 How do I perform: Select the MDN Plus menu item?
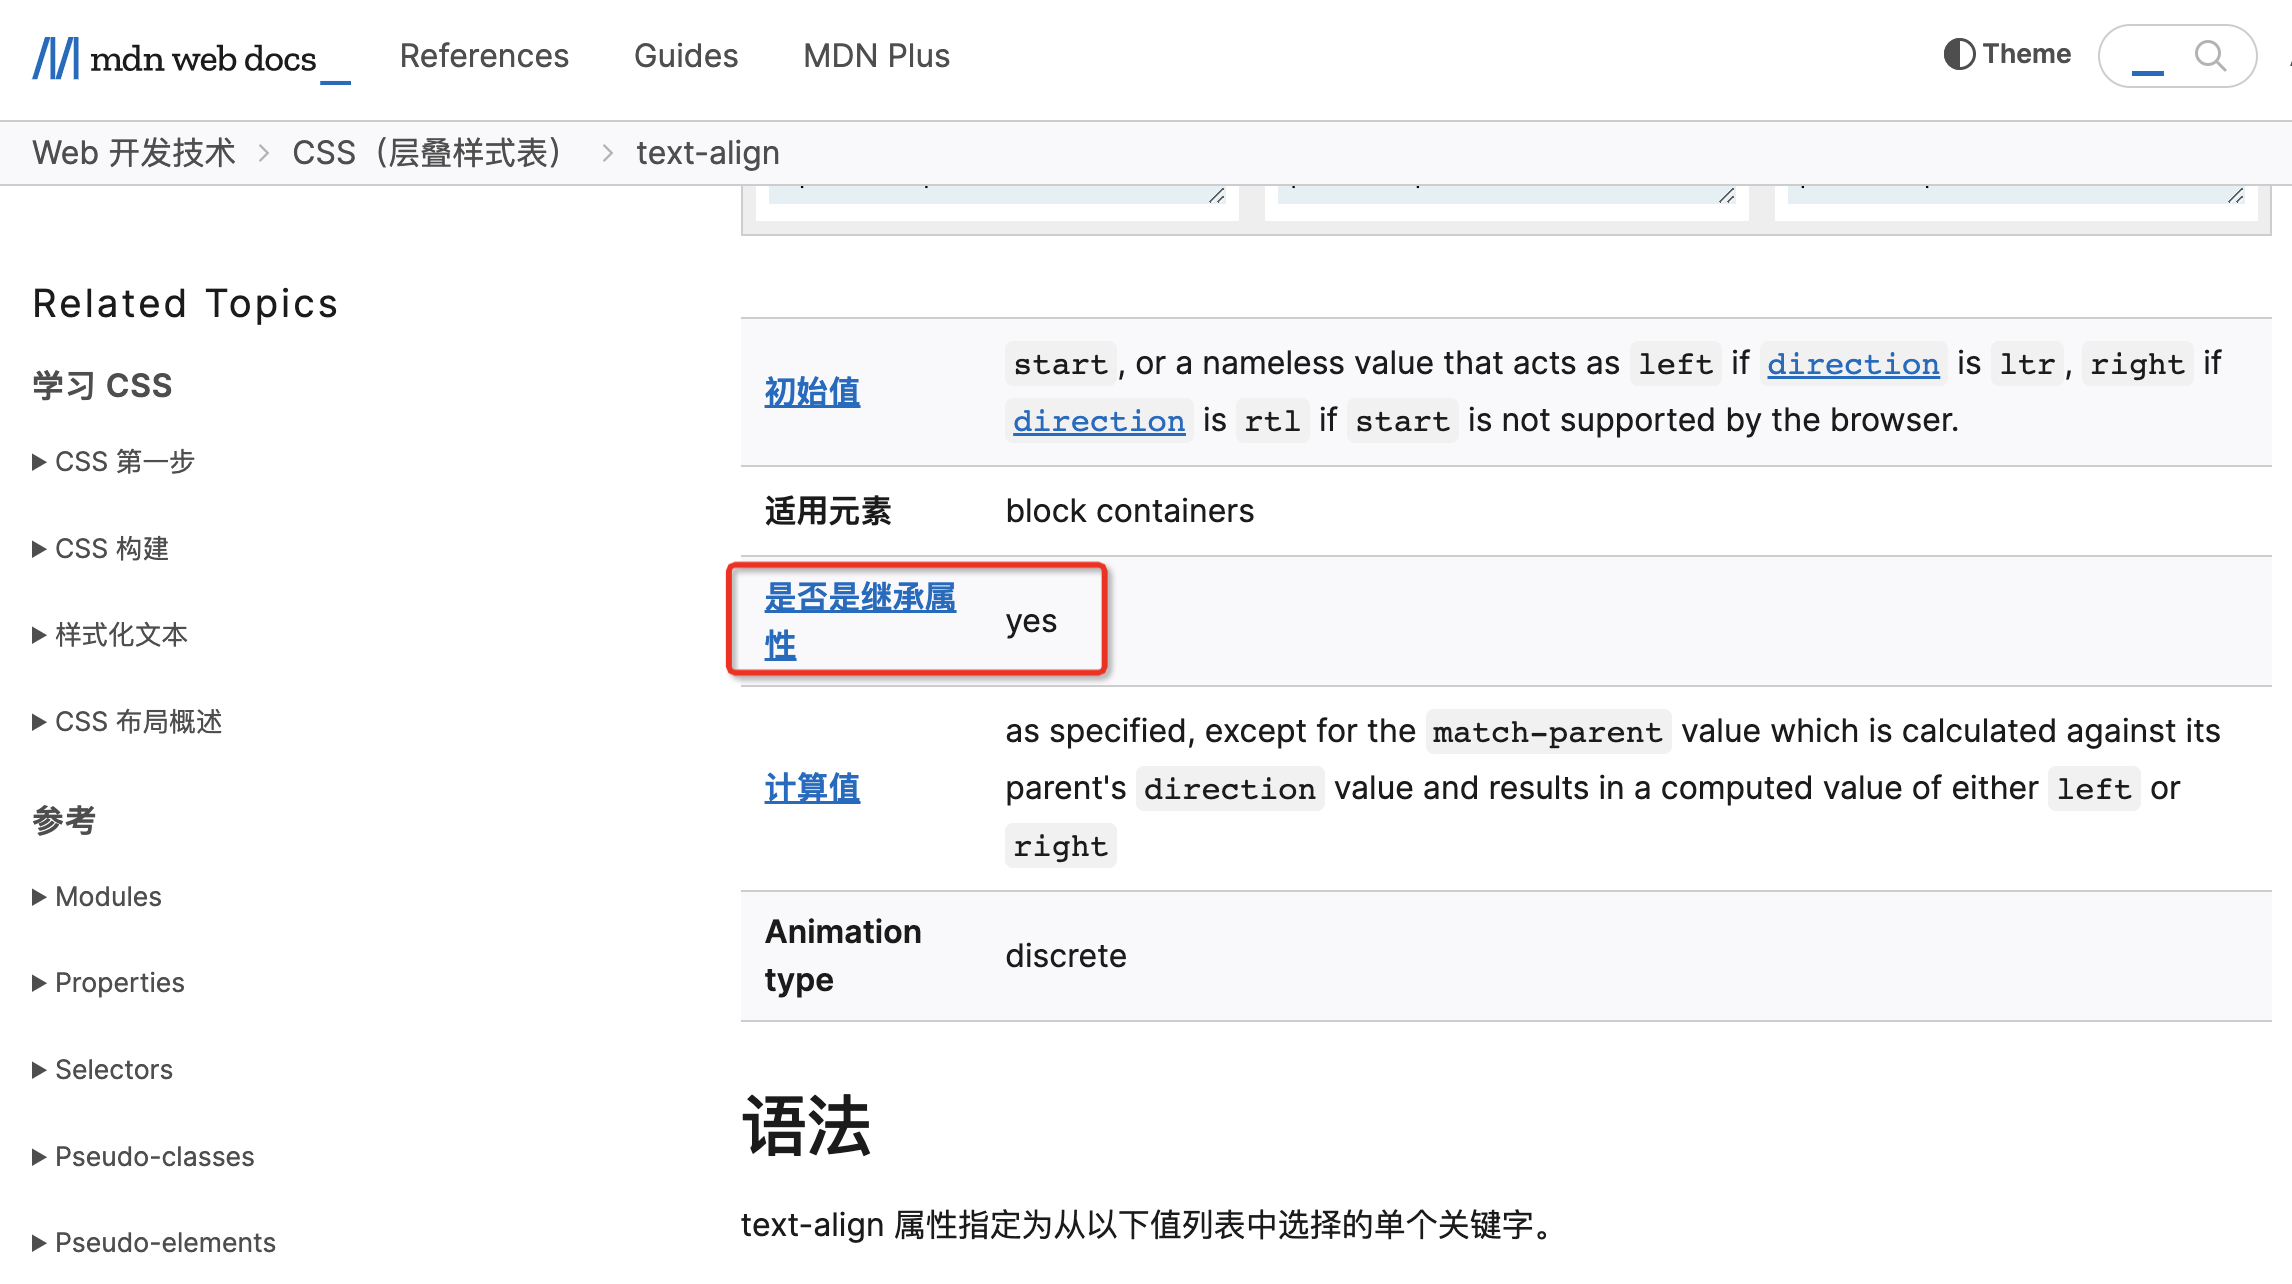coord(876,56)
